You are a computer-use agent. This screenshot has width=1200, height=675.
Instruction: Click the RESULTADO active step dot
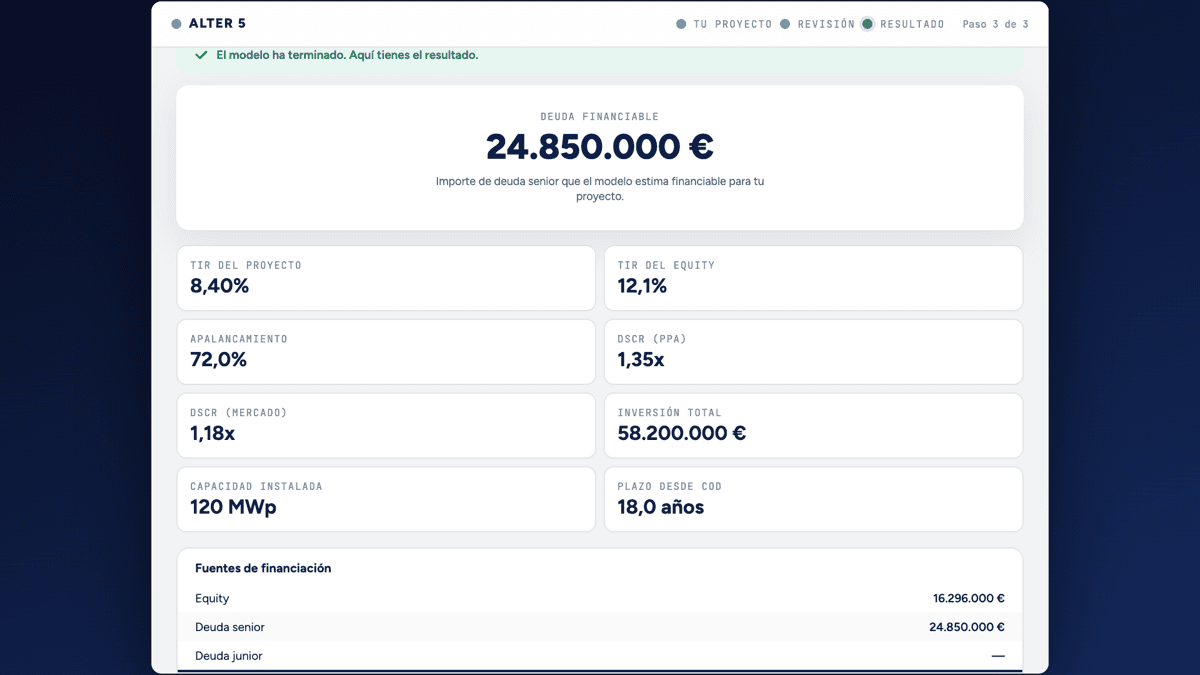click(x=868, y=24)
